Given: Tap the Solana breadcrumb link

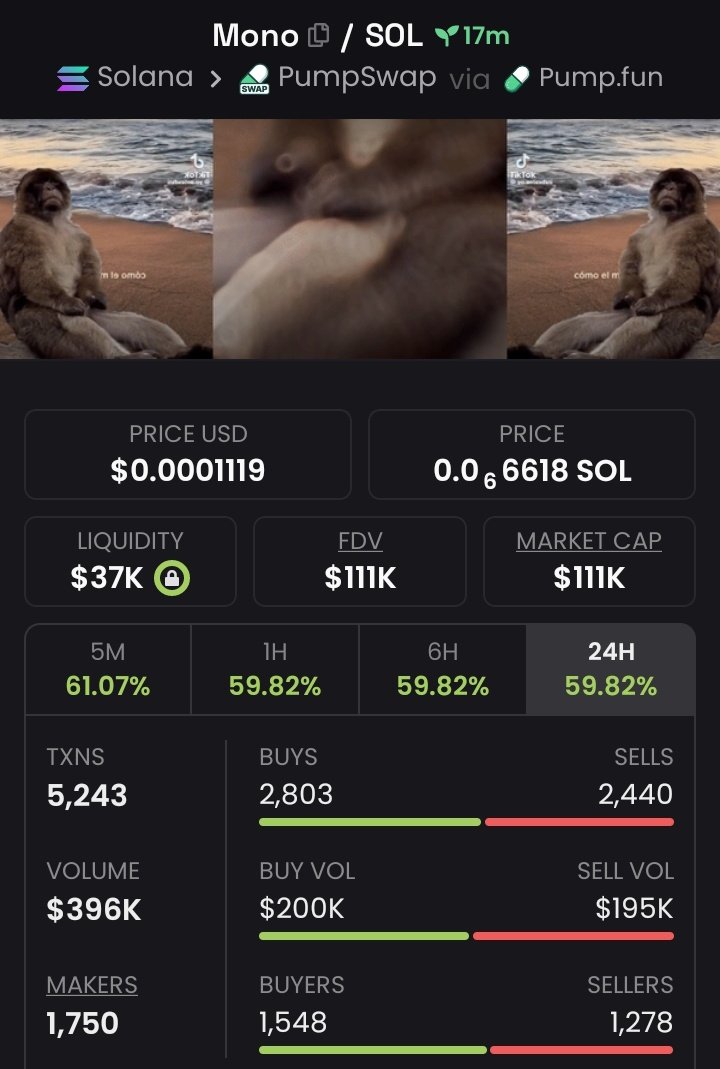Looking at the screenshot, I should coord(145,77).
